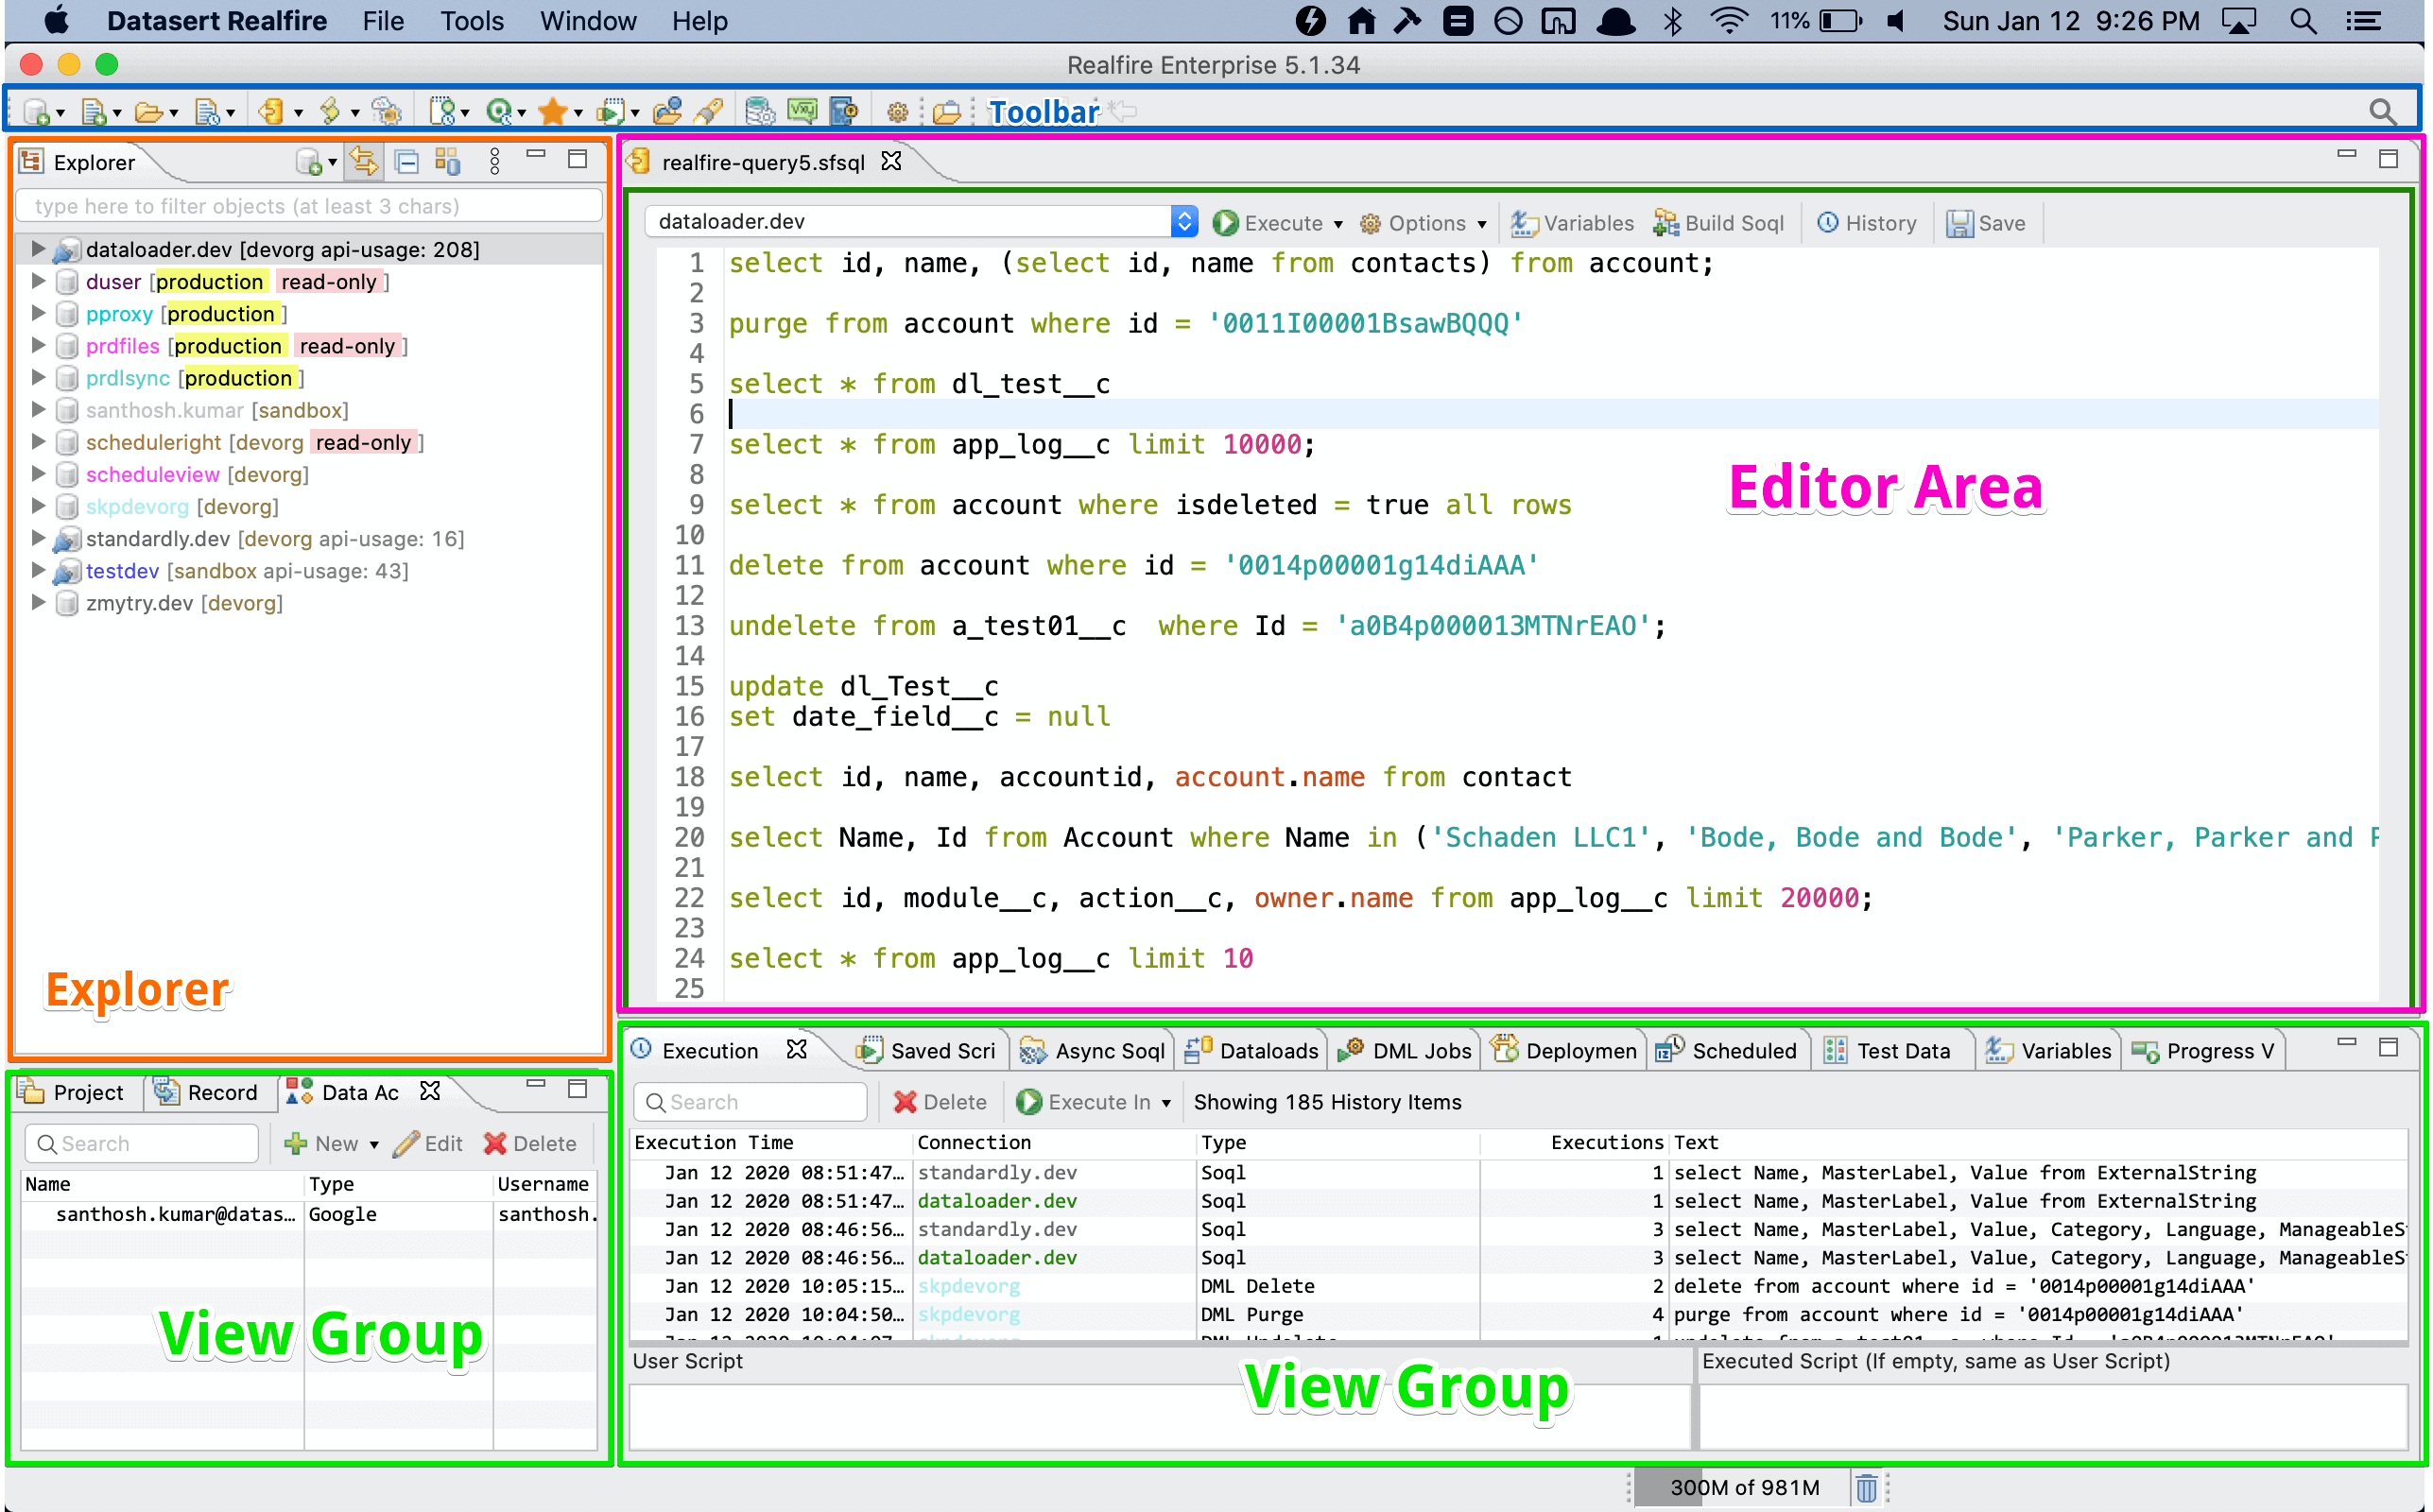
Task: Select the DML Purge history row
Action: (x=1518, y=1314)
